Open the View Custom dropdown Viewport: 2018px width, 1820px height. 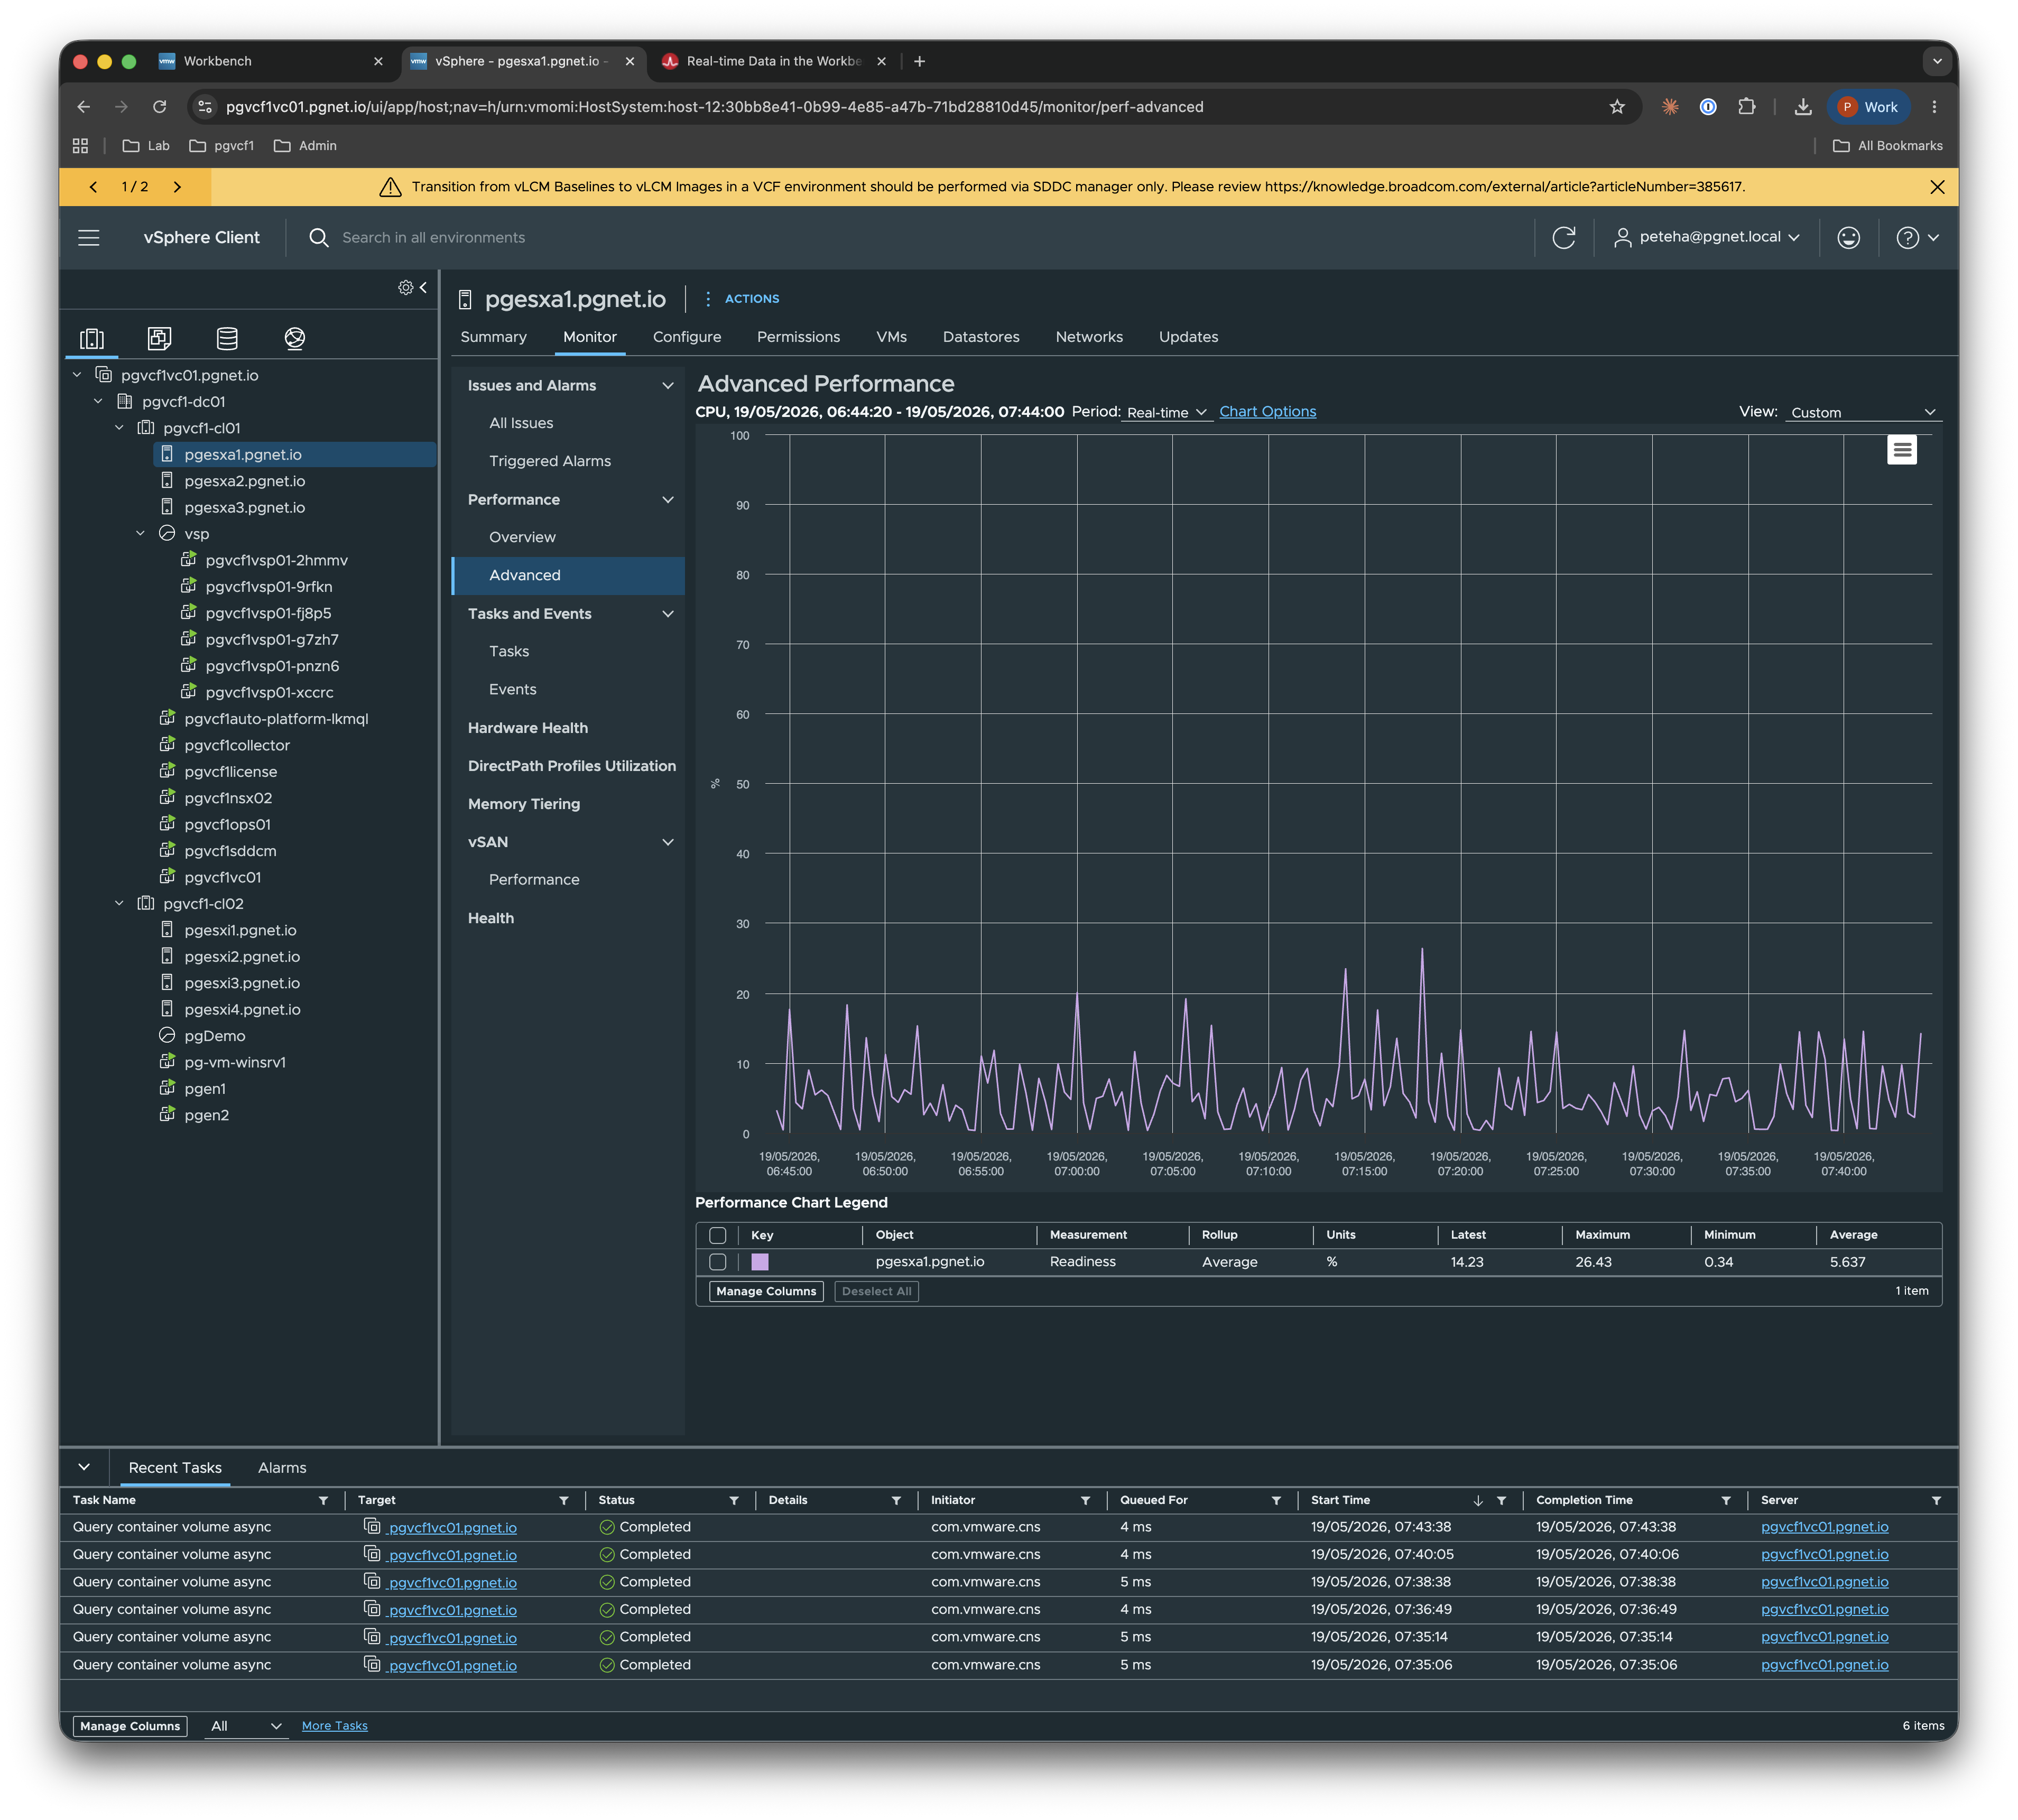[x=1863, y=413]
